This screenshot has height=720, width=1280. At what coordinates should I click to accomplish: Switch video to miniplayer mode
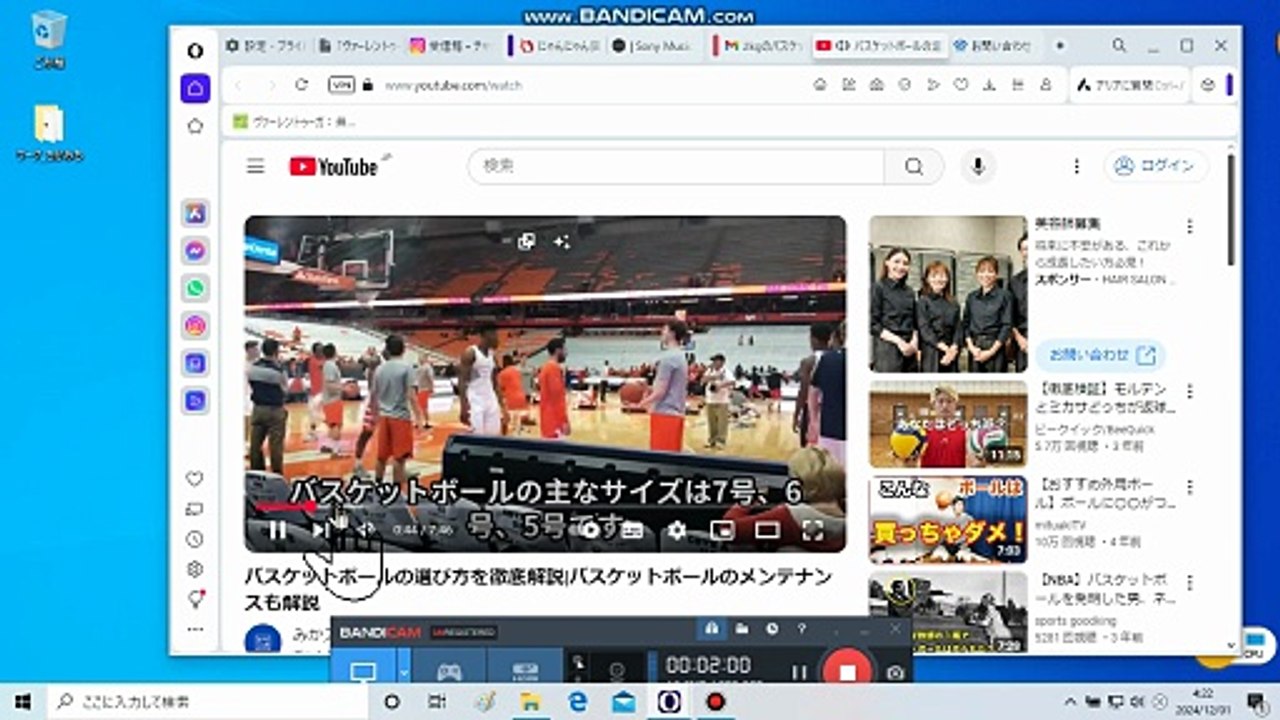pyautogui.click(x=722, y=530)
